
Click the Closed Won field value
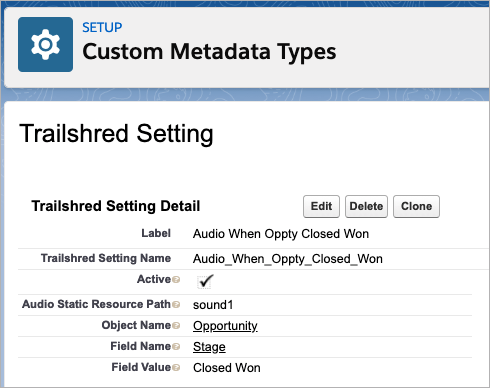tap(227, 368)
